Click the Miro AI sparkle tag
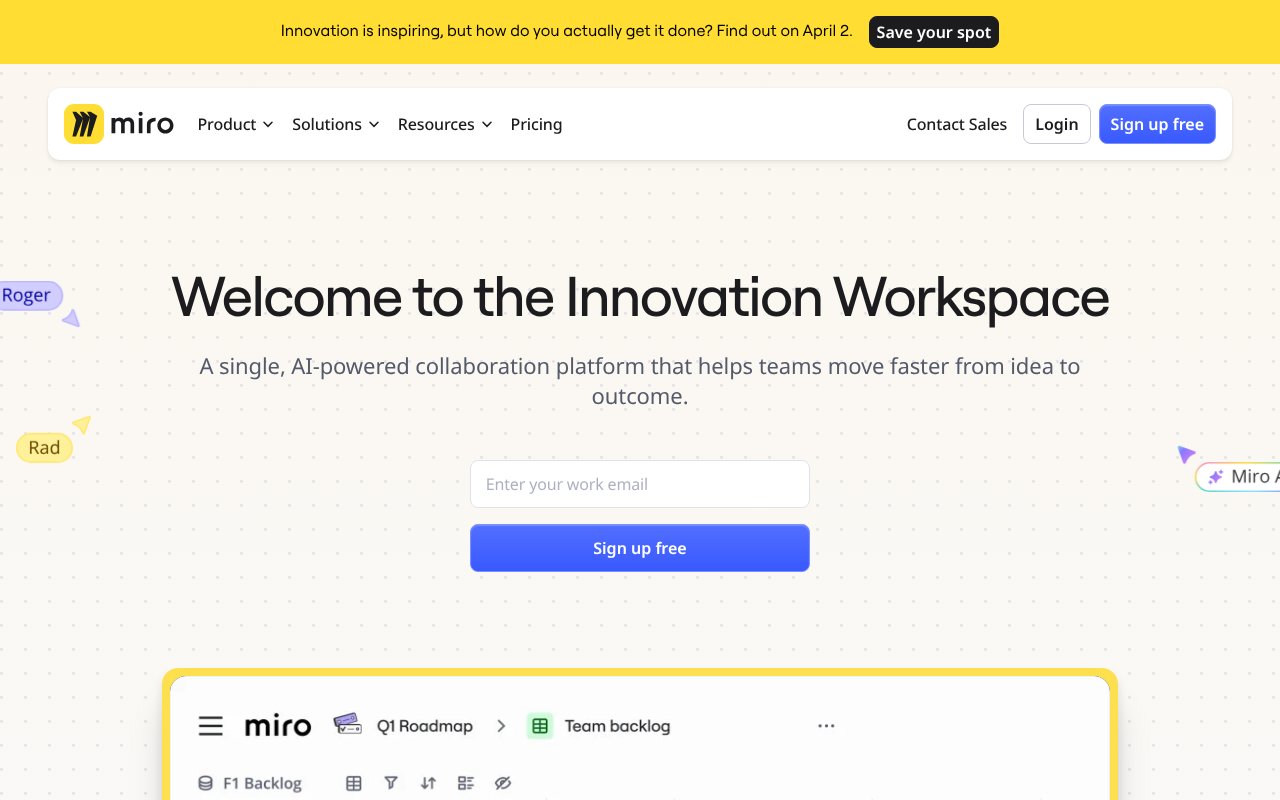 click(1239, 477)
